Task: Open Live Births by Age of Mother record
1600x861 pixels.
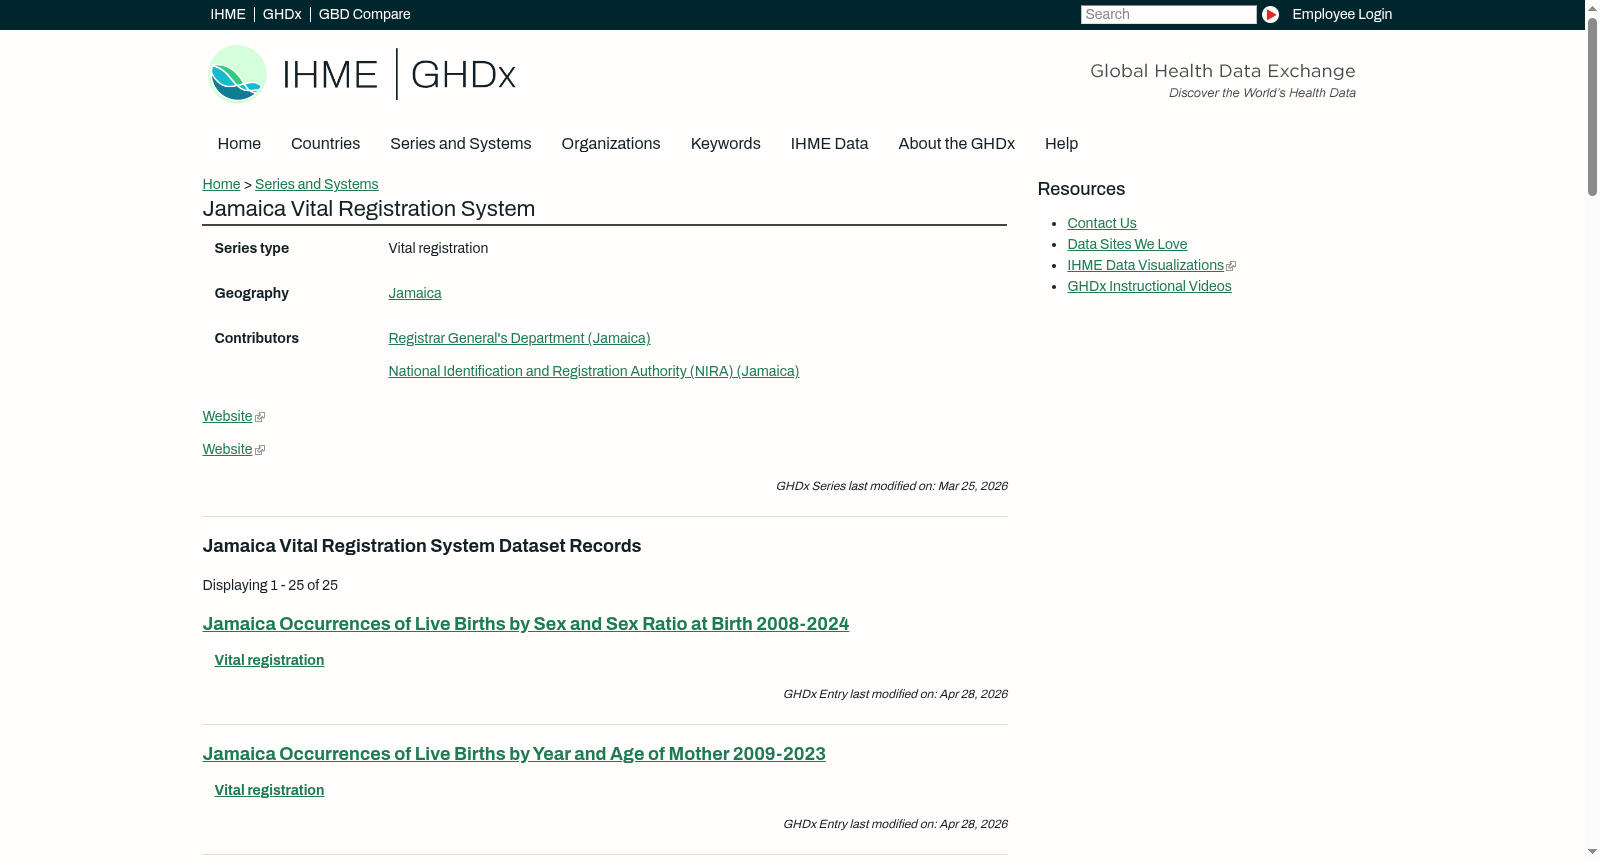Action: pyautogui.click(x=514, y=754)
